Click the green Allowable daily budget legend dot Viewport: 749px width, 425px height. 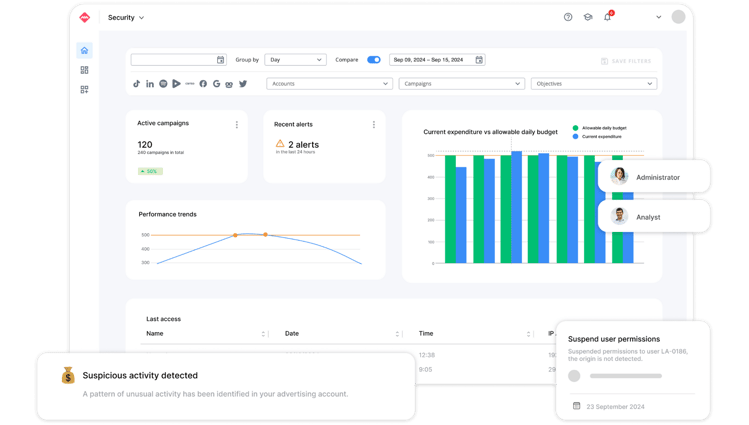click(575, 128)
